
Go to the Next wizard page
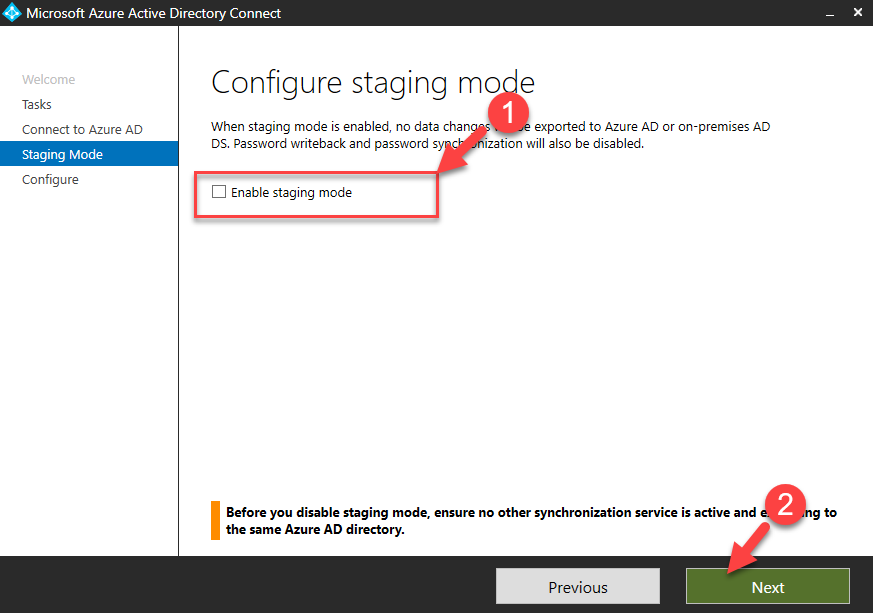(x=768, y=586)
